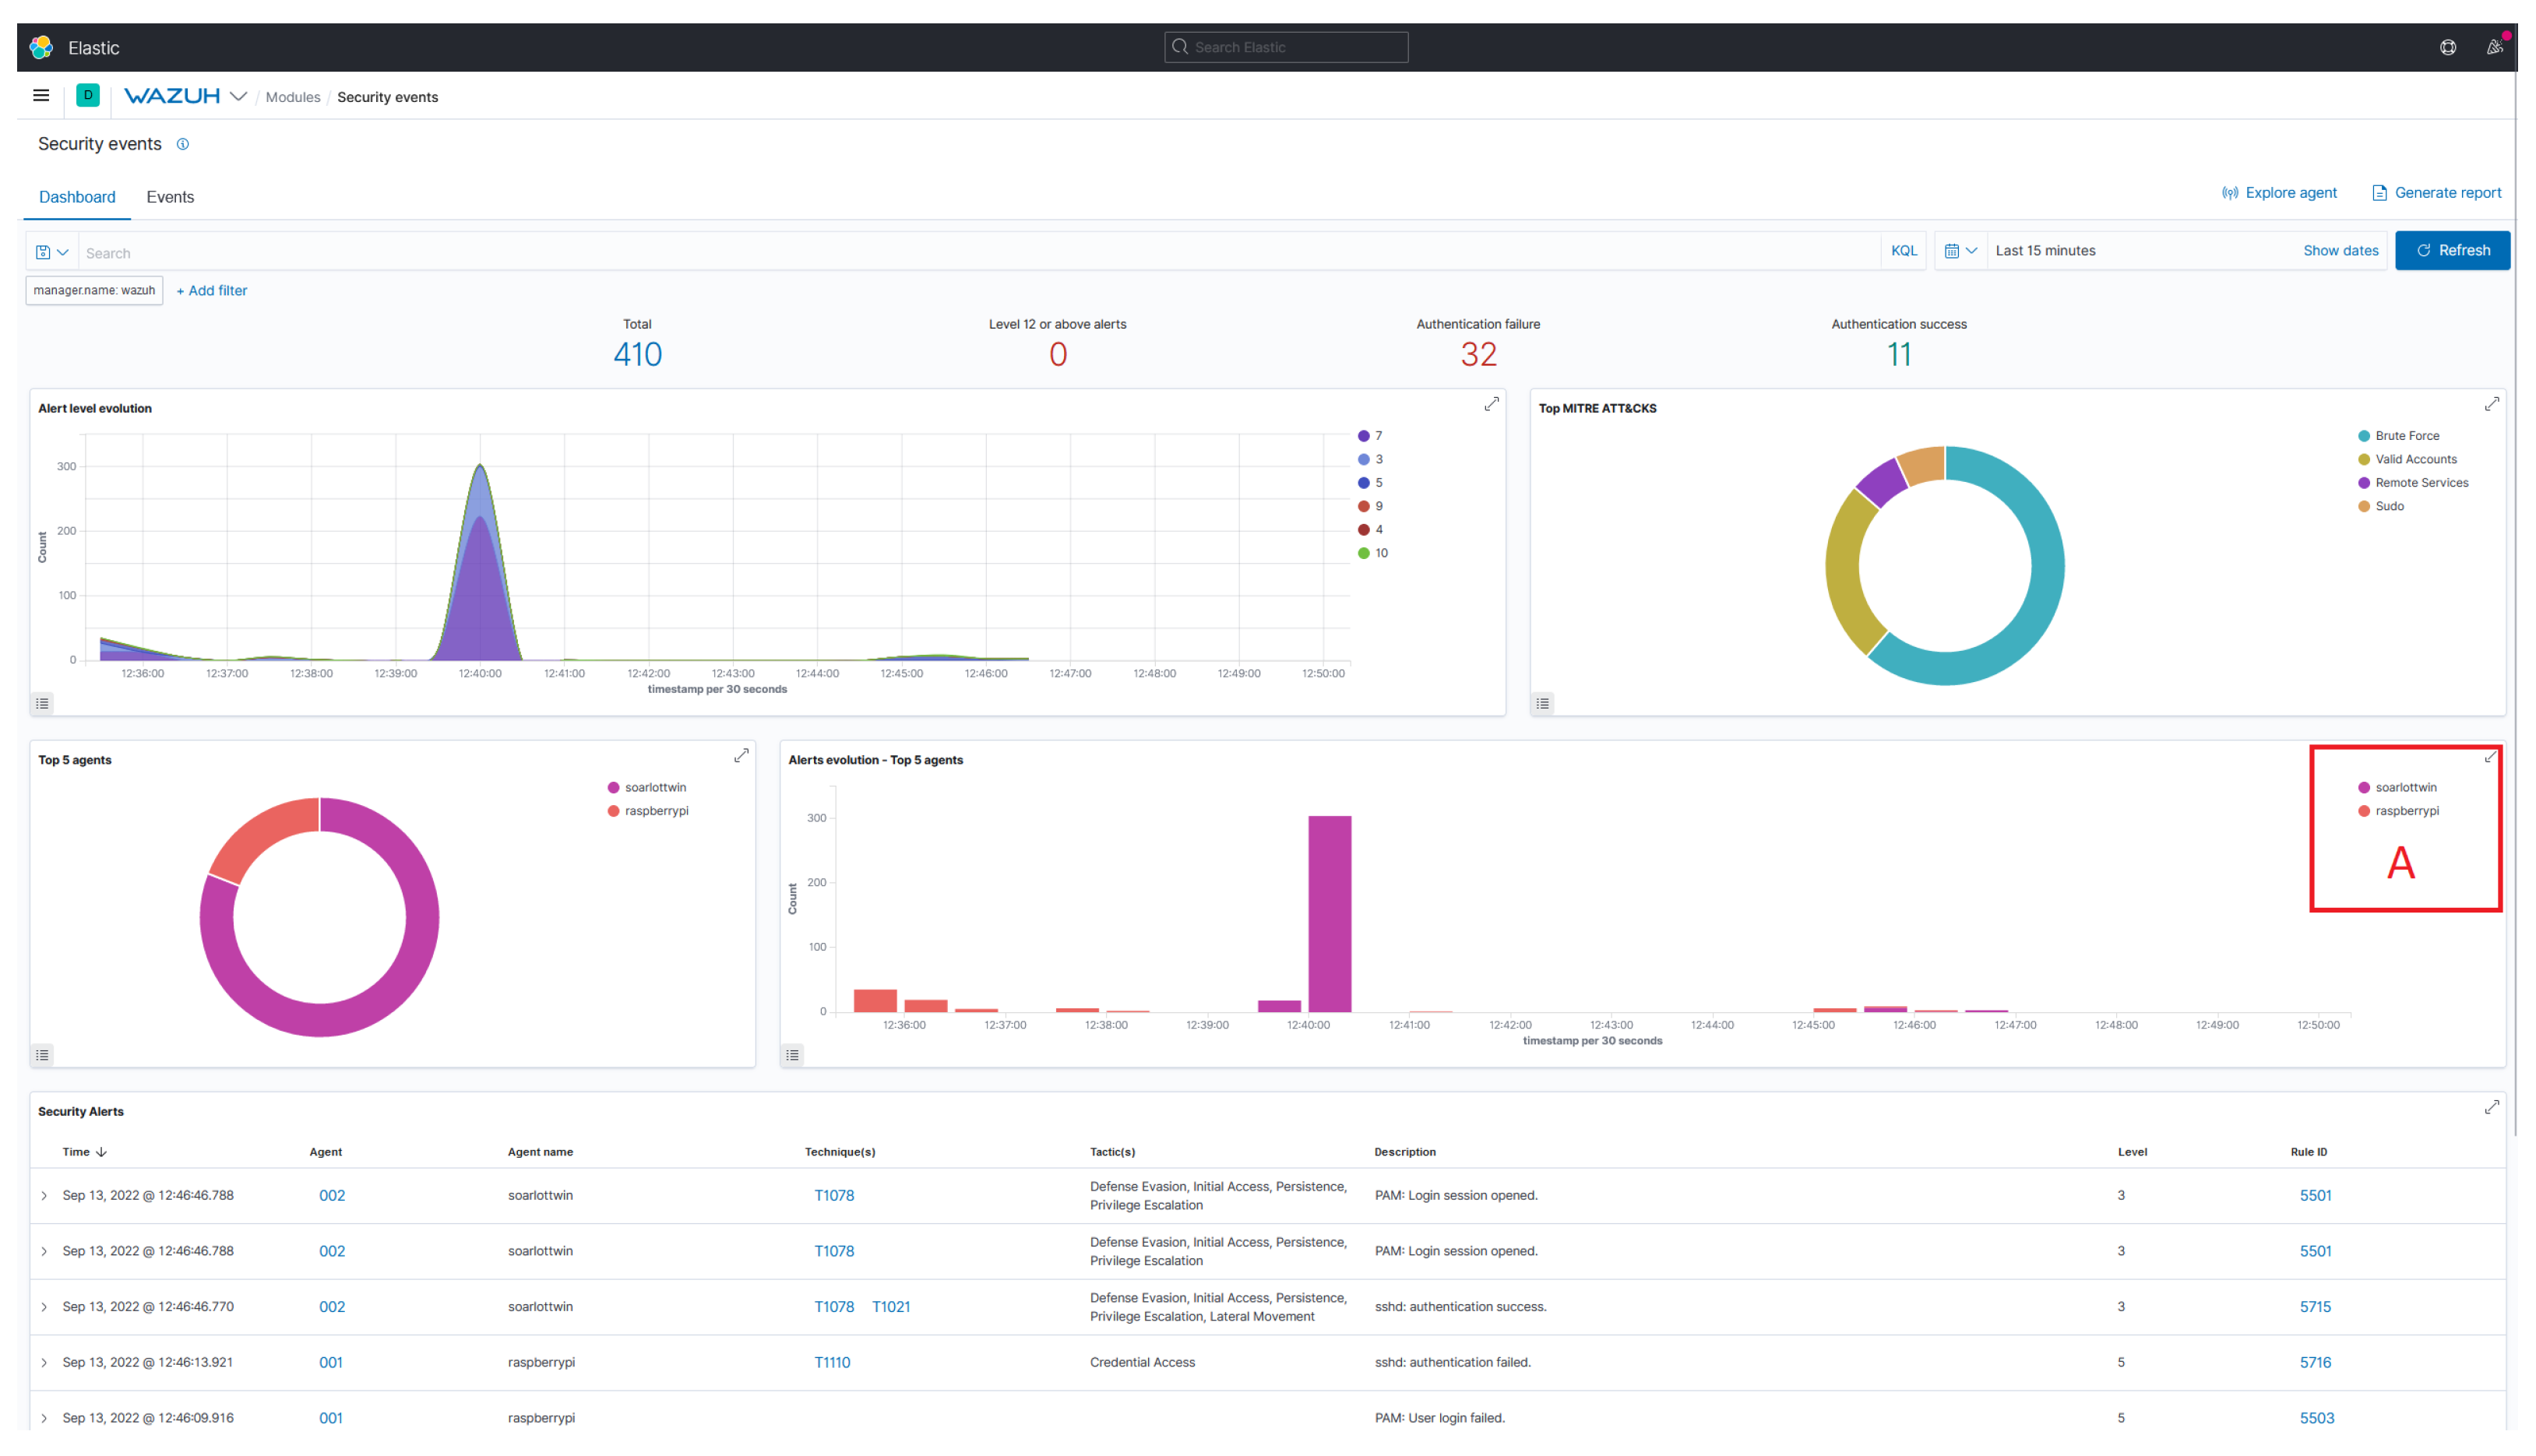Open the hamburger navigation menu

41,96
